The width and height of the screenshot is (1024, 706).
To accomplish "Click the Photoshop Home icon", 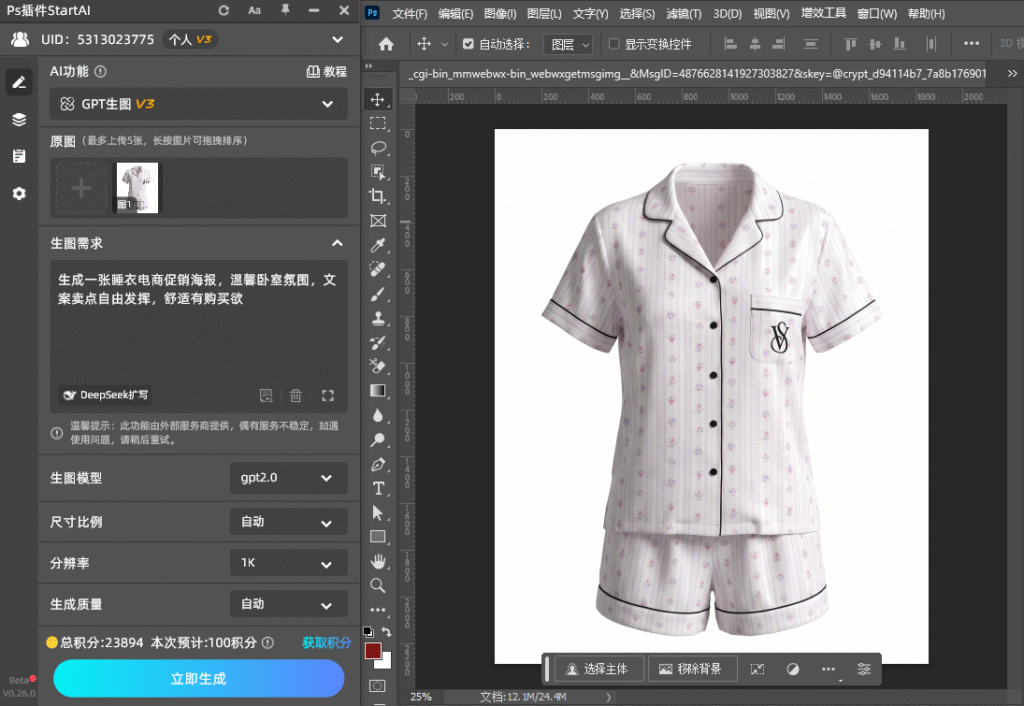I will click(386, 44).
